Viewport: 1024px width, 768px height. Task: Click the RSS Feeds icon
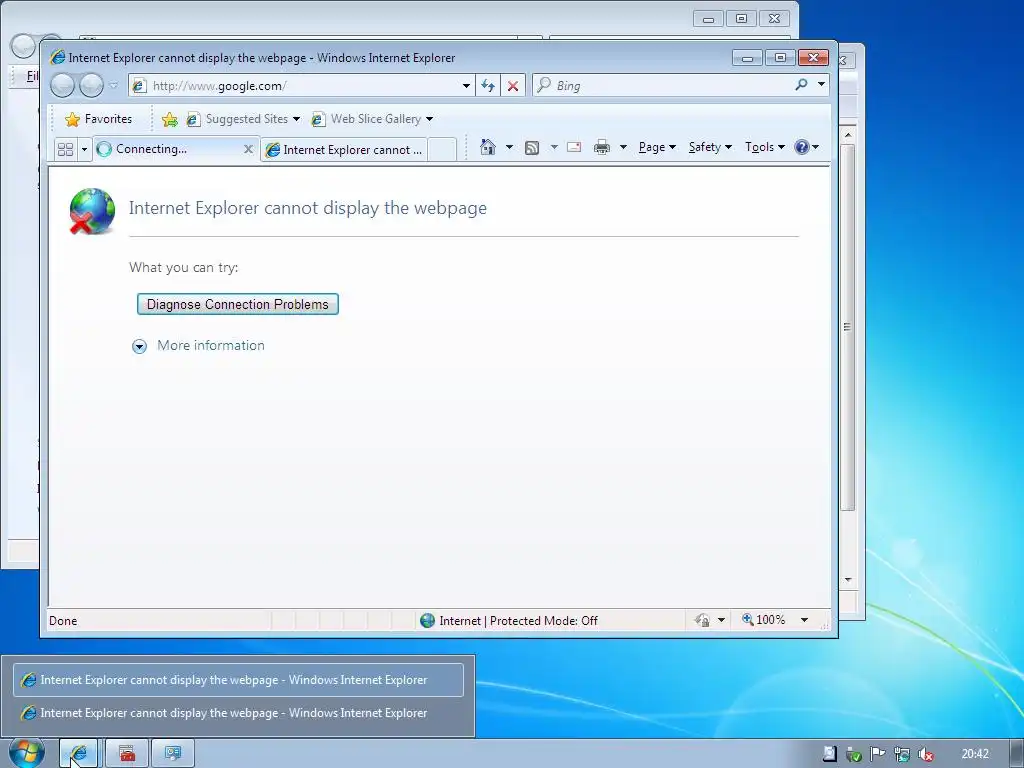pyautogui.click(x=532, y=148)
